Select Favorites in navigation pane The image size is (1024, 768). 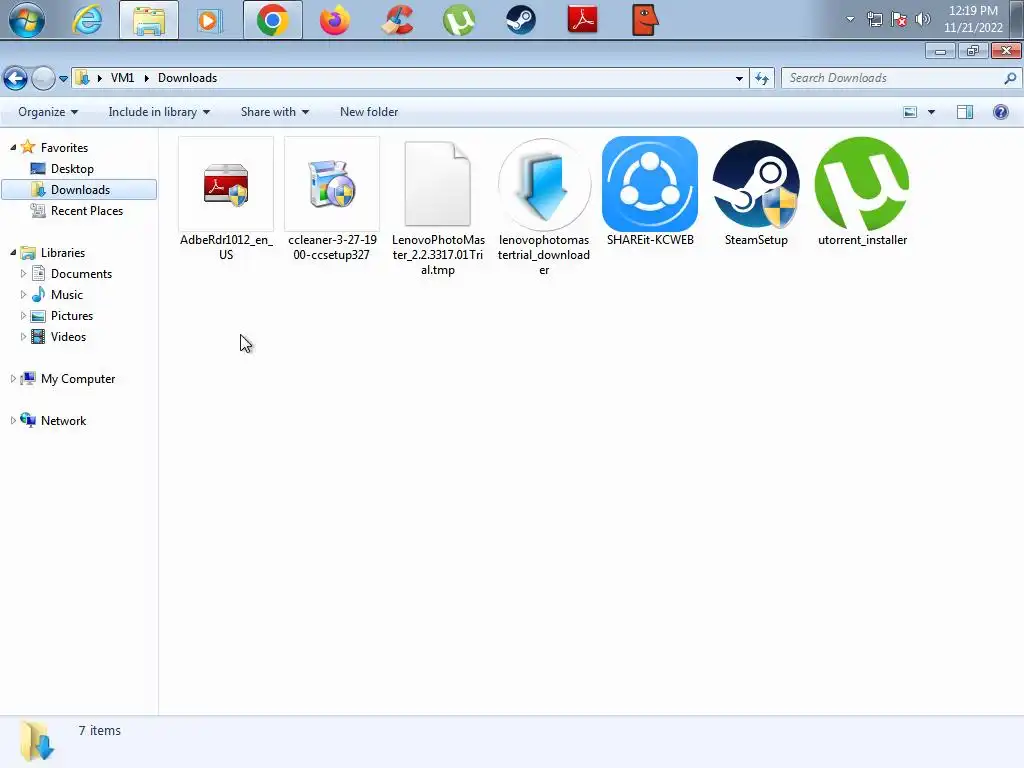[x=64, y=148]
